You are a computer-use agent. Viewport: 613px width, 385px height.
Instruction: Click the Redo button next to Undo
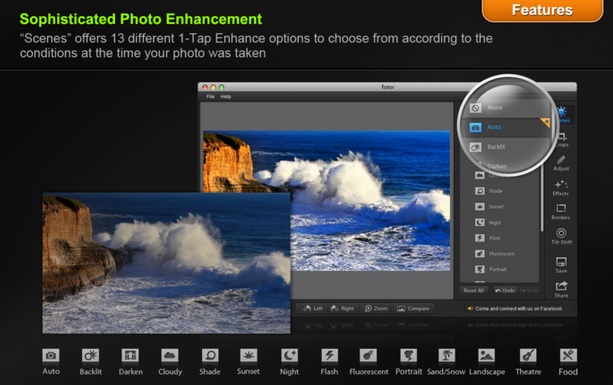(x=529, y=290)
